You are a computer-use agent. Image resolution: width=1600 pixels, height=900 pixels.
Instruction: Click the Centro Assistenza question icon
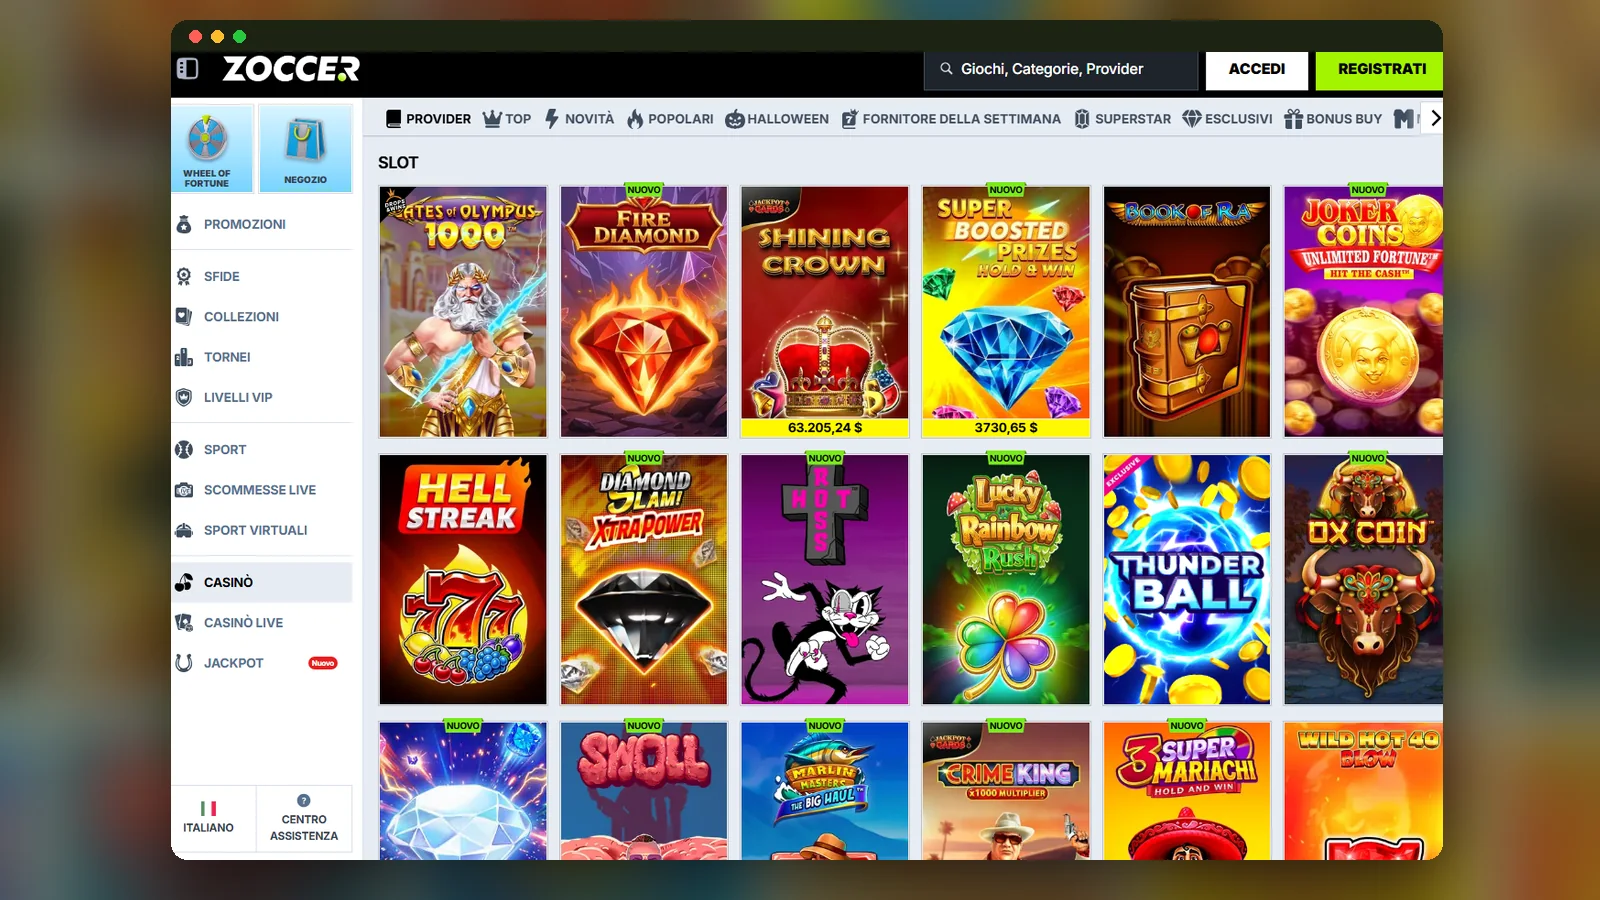[304, 801]
